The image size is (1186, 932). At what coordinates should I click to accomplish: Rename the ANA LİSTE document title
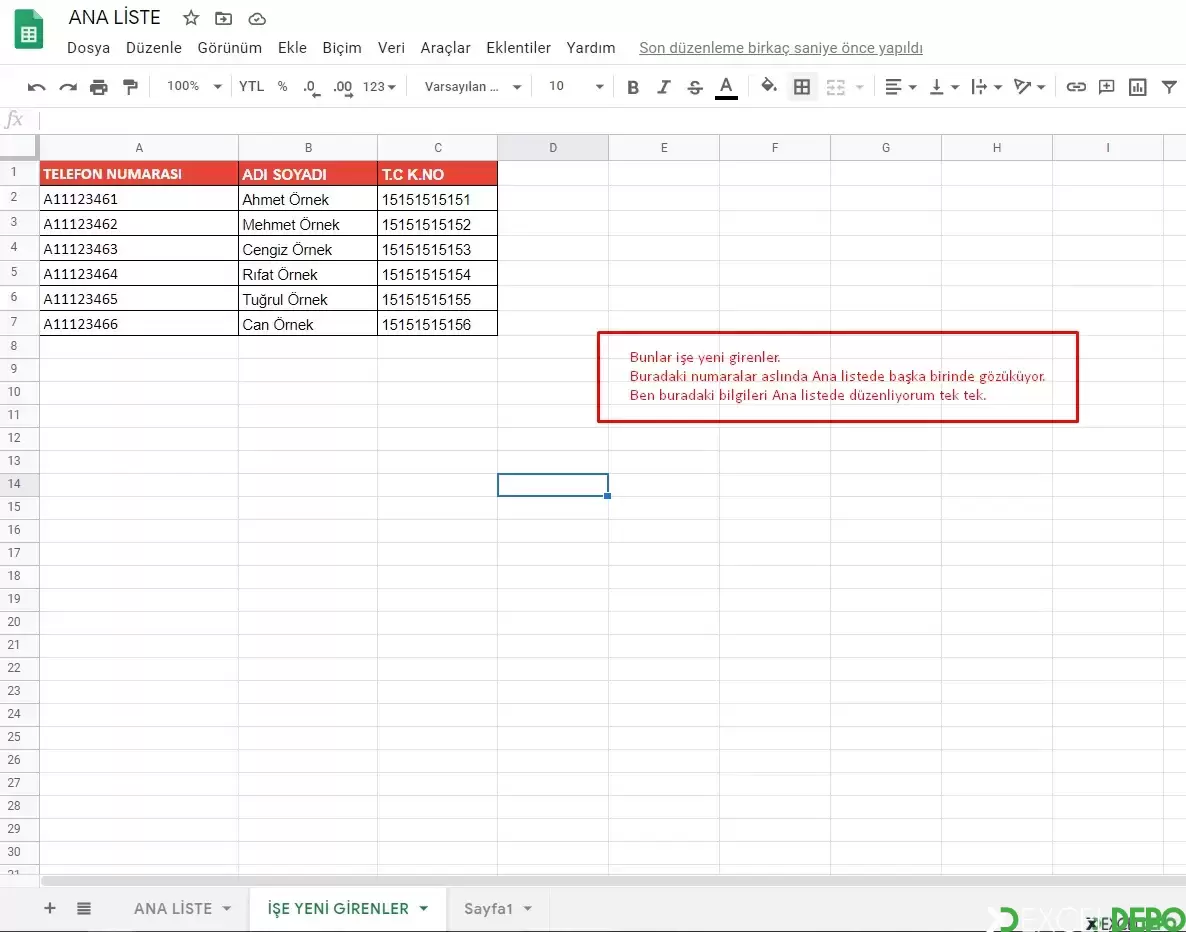pyautogui.click(x=115, y=17)
